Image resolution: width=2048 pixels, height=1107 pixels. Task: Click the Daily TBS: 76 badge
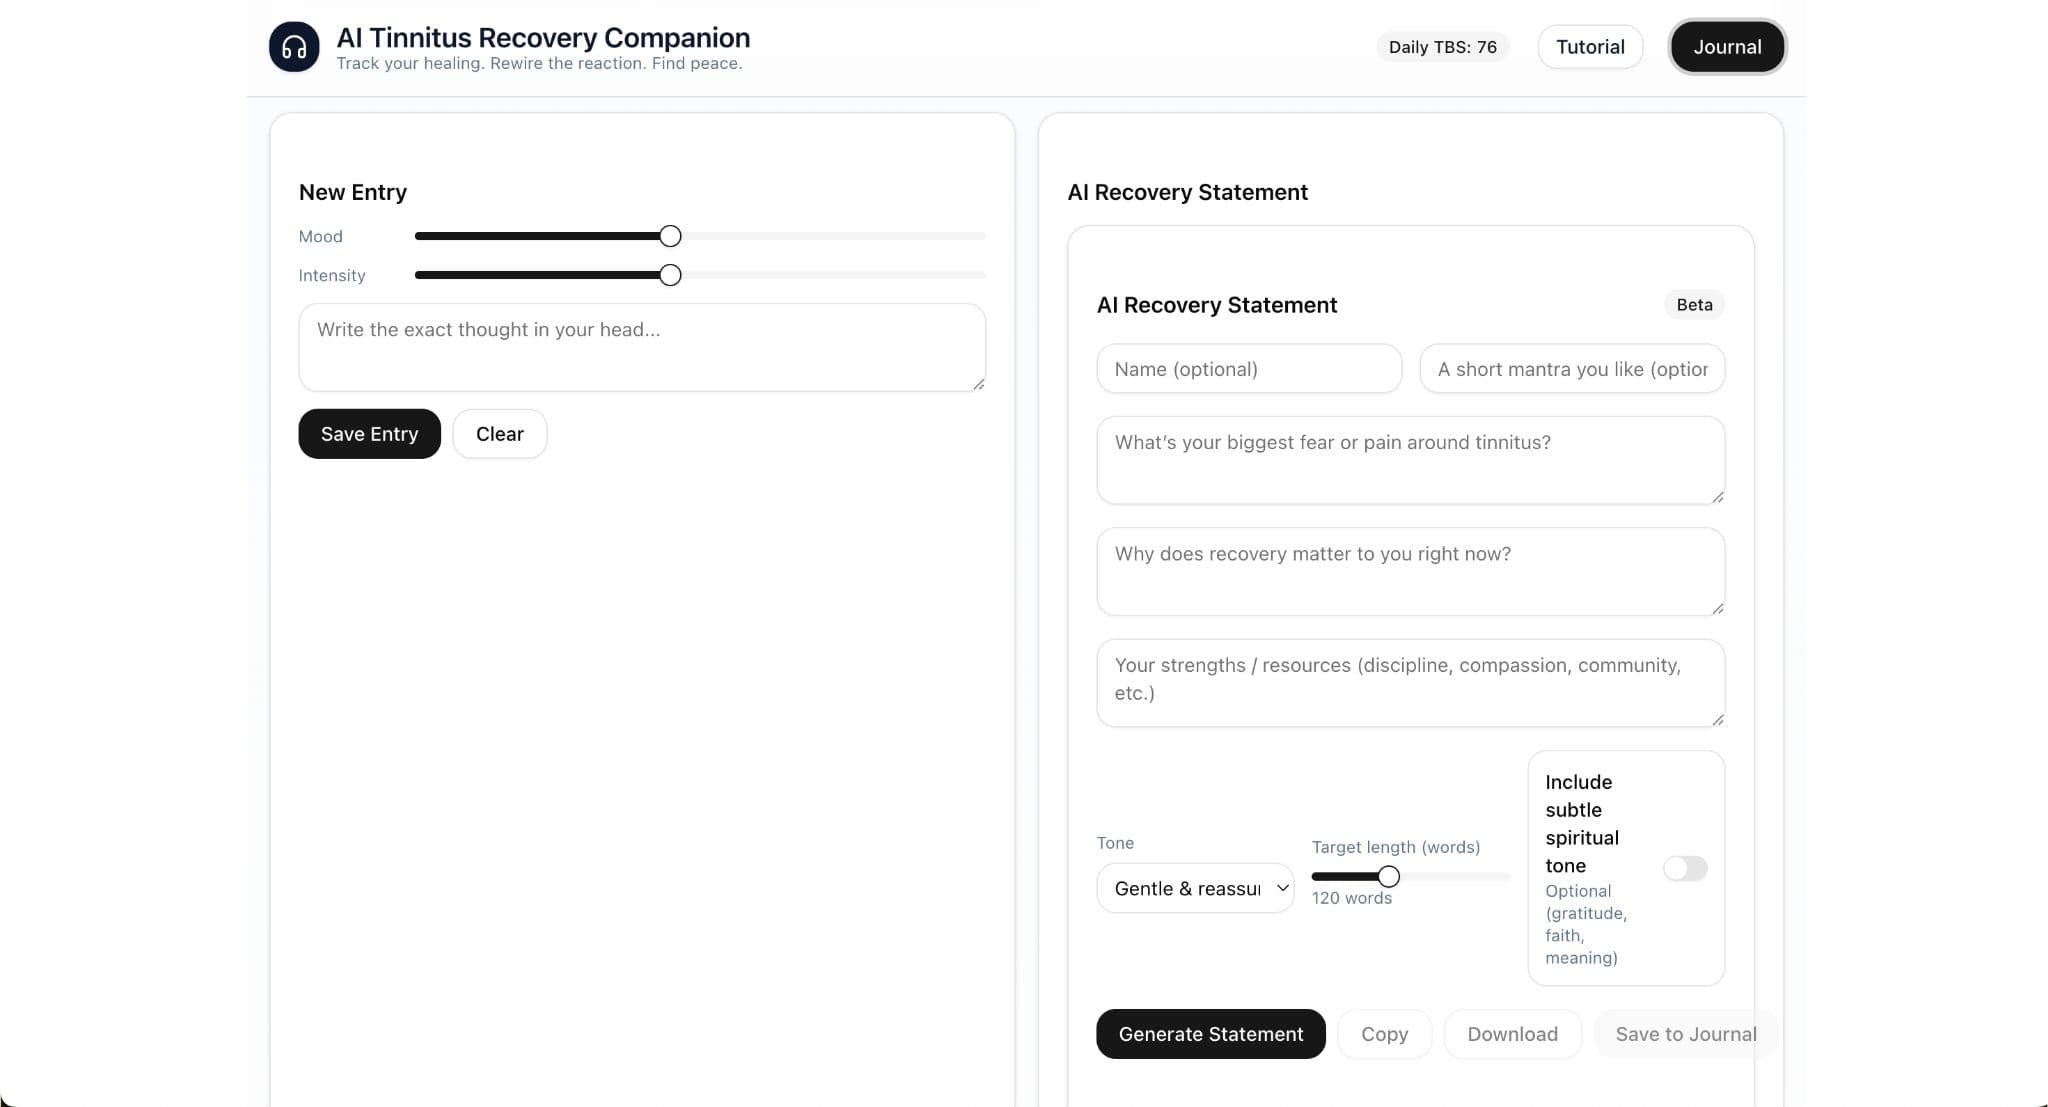pos(1442,46)
